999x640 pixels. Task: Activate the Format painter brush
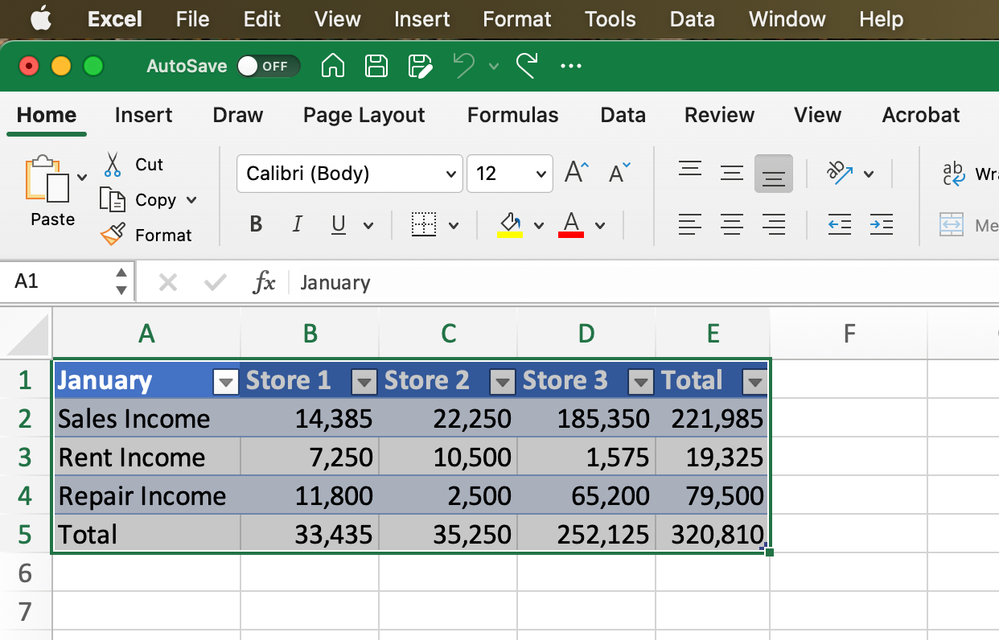click(113, 234)
